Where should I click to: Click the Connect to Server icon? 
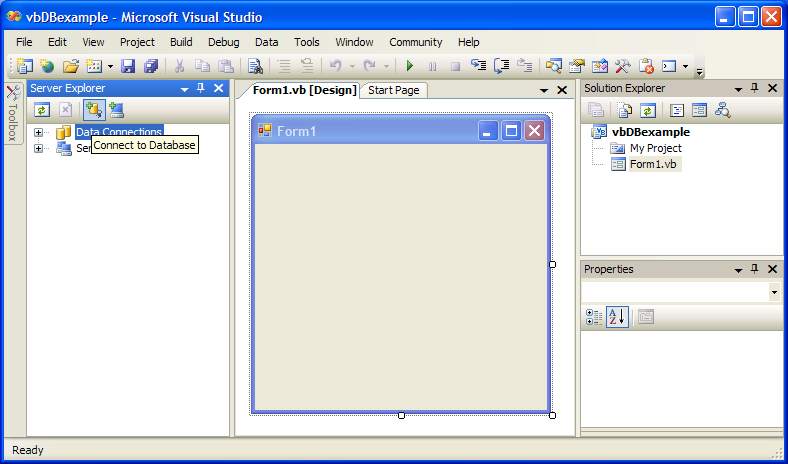point(117,110)
